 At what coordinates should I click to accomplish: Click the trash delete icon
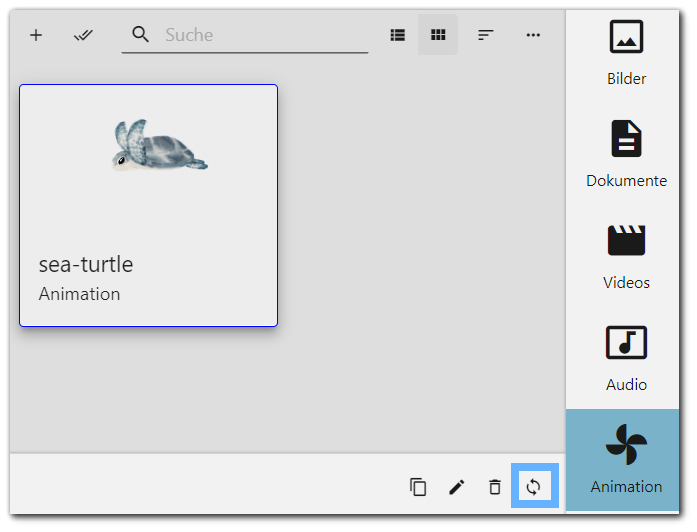click(495, 487)
